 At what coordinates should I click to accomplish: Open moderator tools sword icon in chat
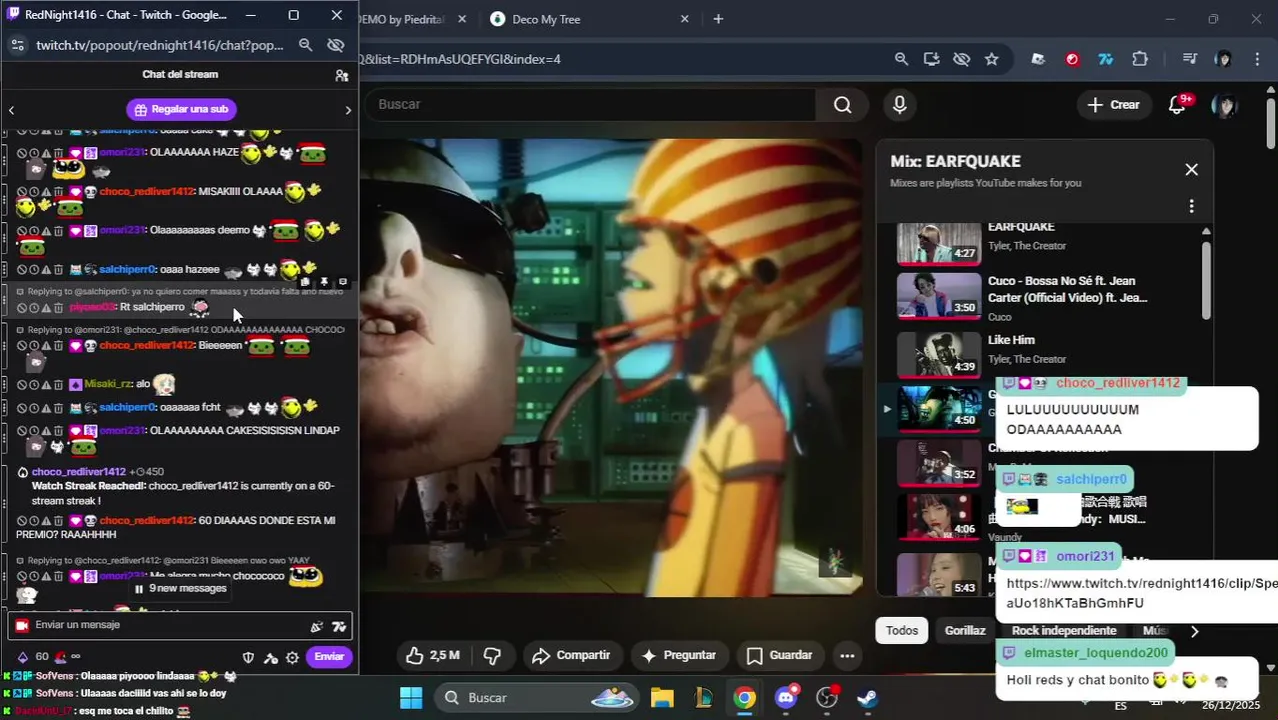[270, 657]
